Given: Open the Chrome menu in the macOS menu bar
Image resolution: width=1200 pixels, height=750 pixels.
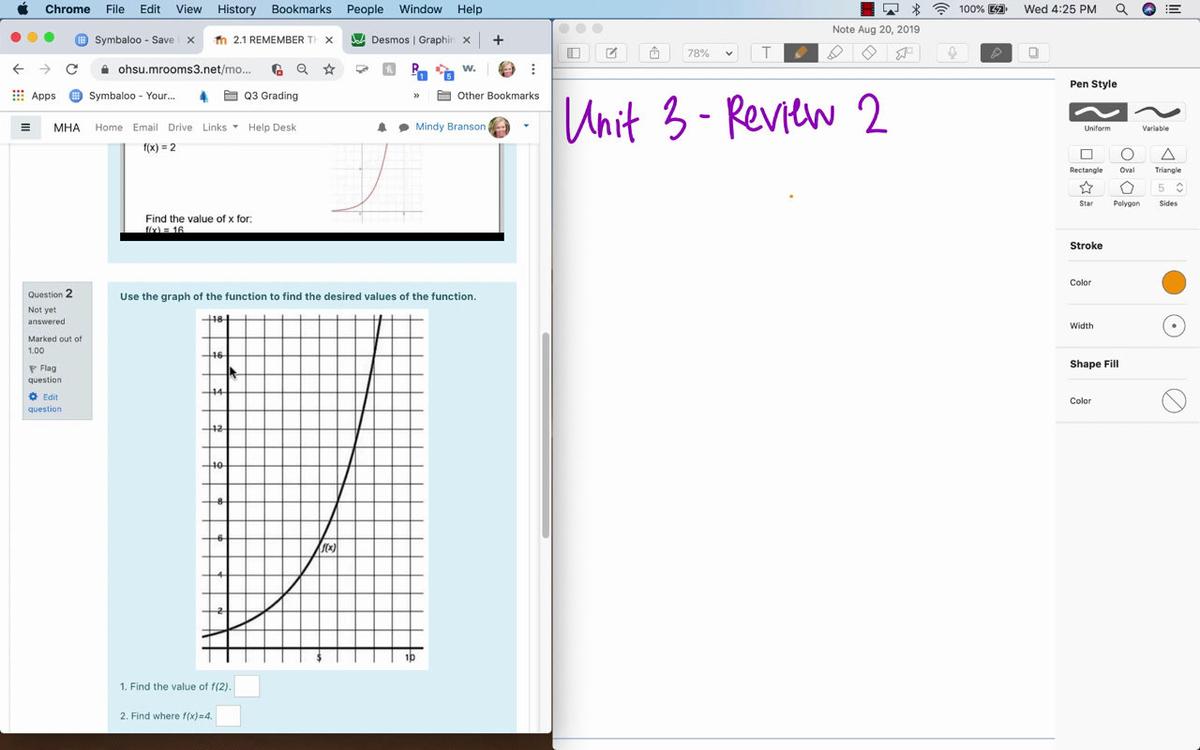Looking at the screenshot, I should pyautogui.click(x=68, y=9).
